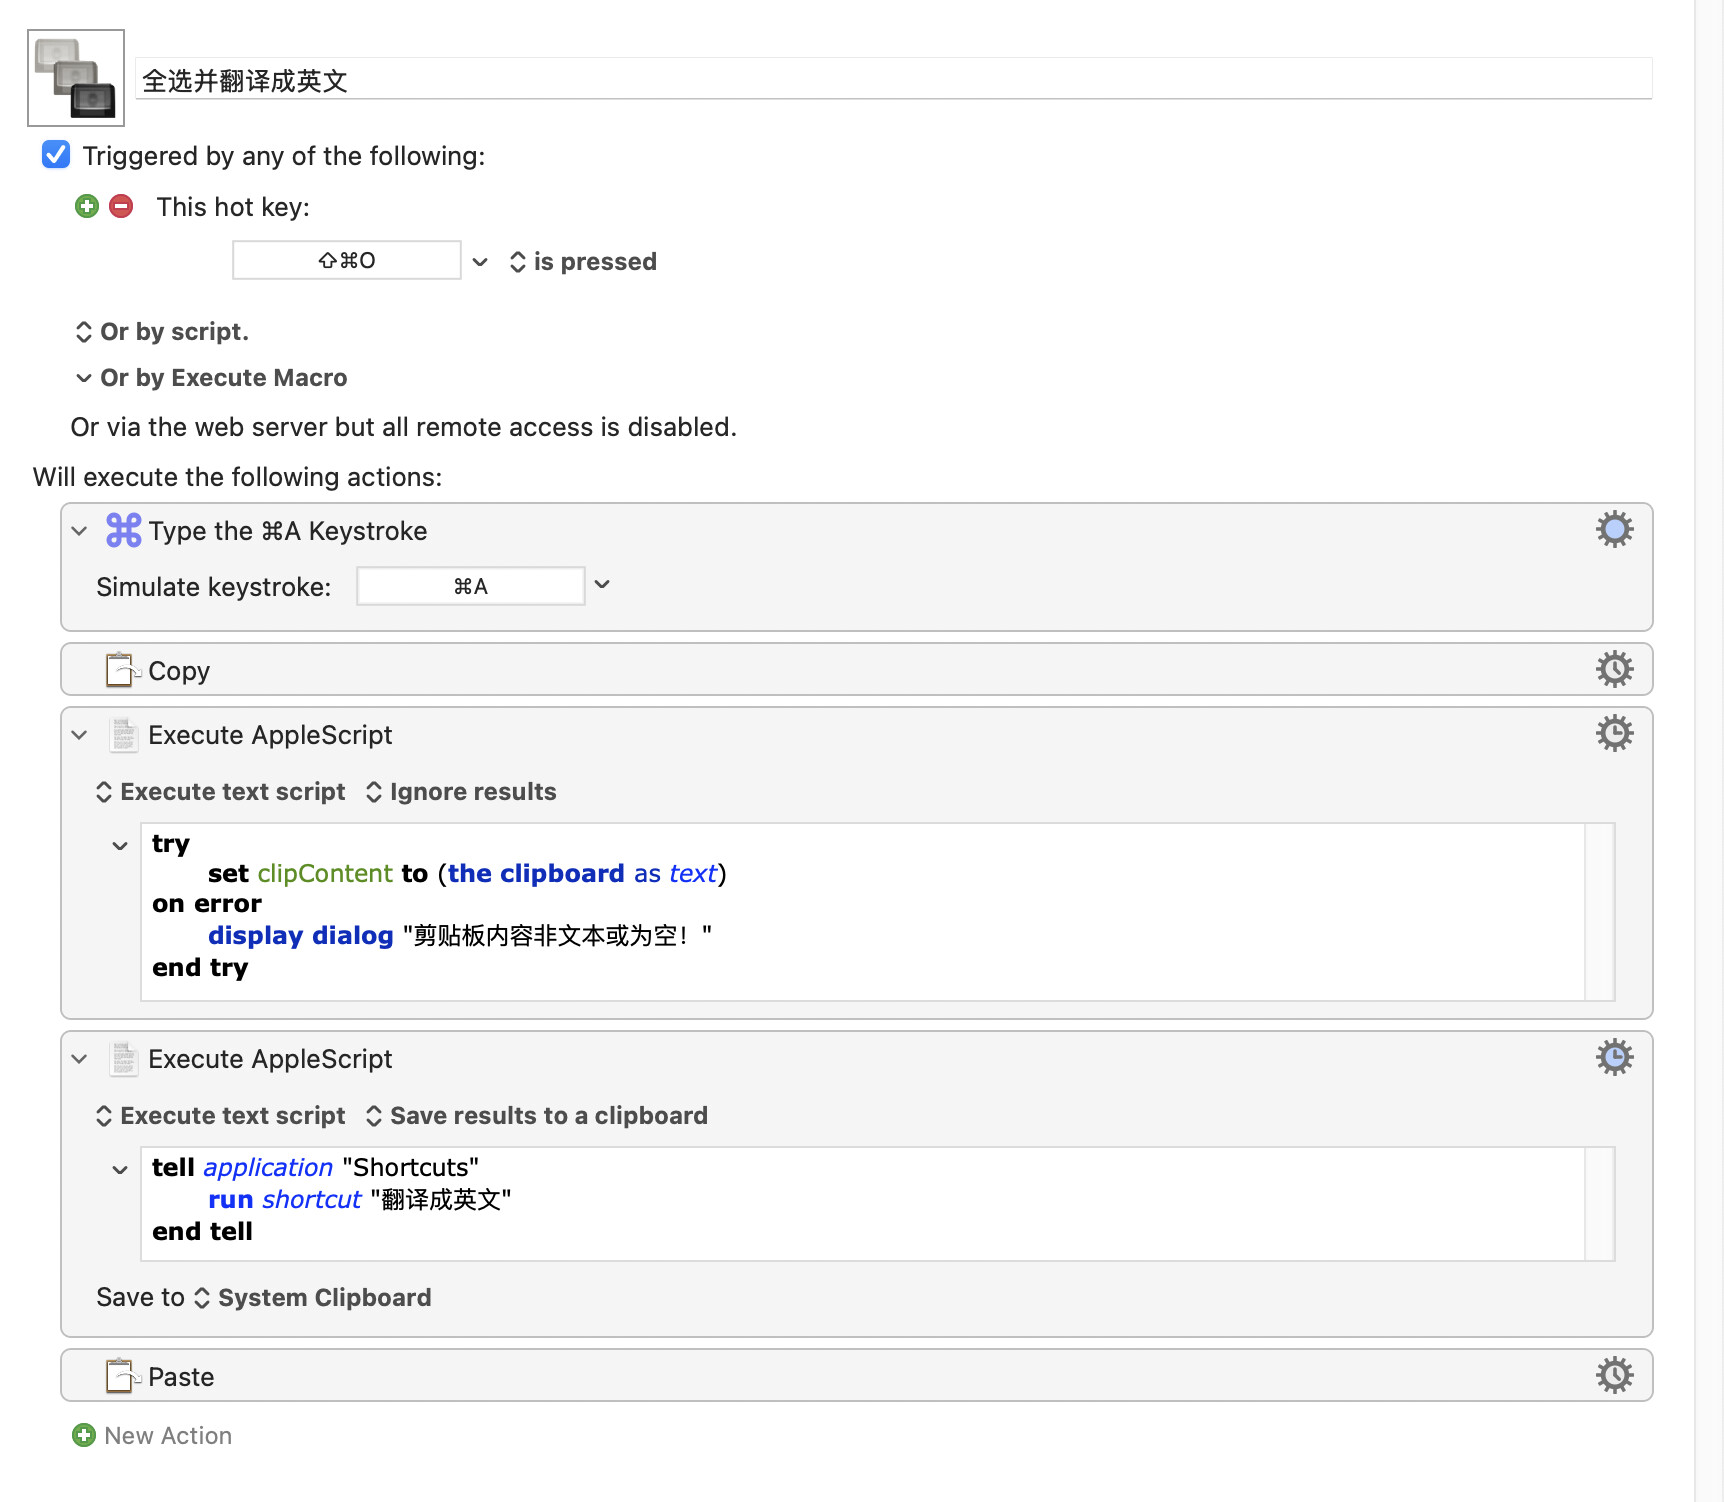Click the green plus beside New Action
1724x1502 pixels.
point(84,1435)
